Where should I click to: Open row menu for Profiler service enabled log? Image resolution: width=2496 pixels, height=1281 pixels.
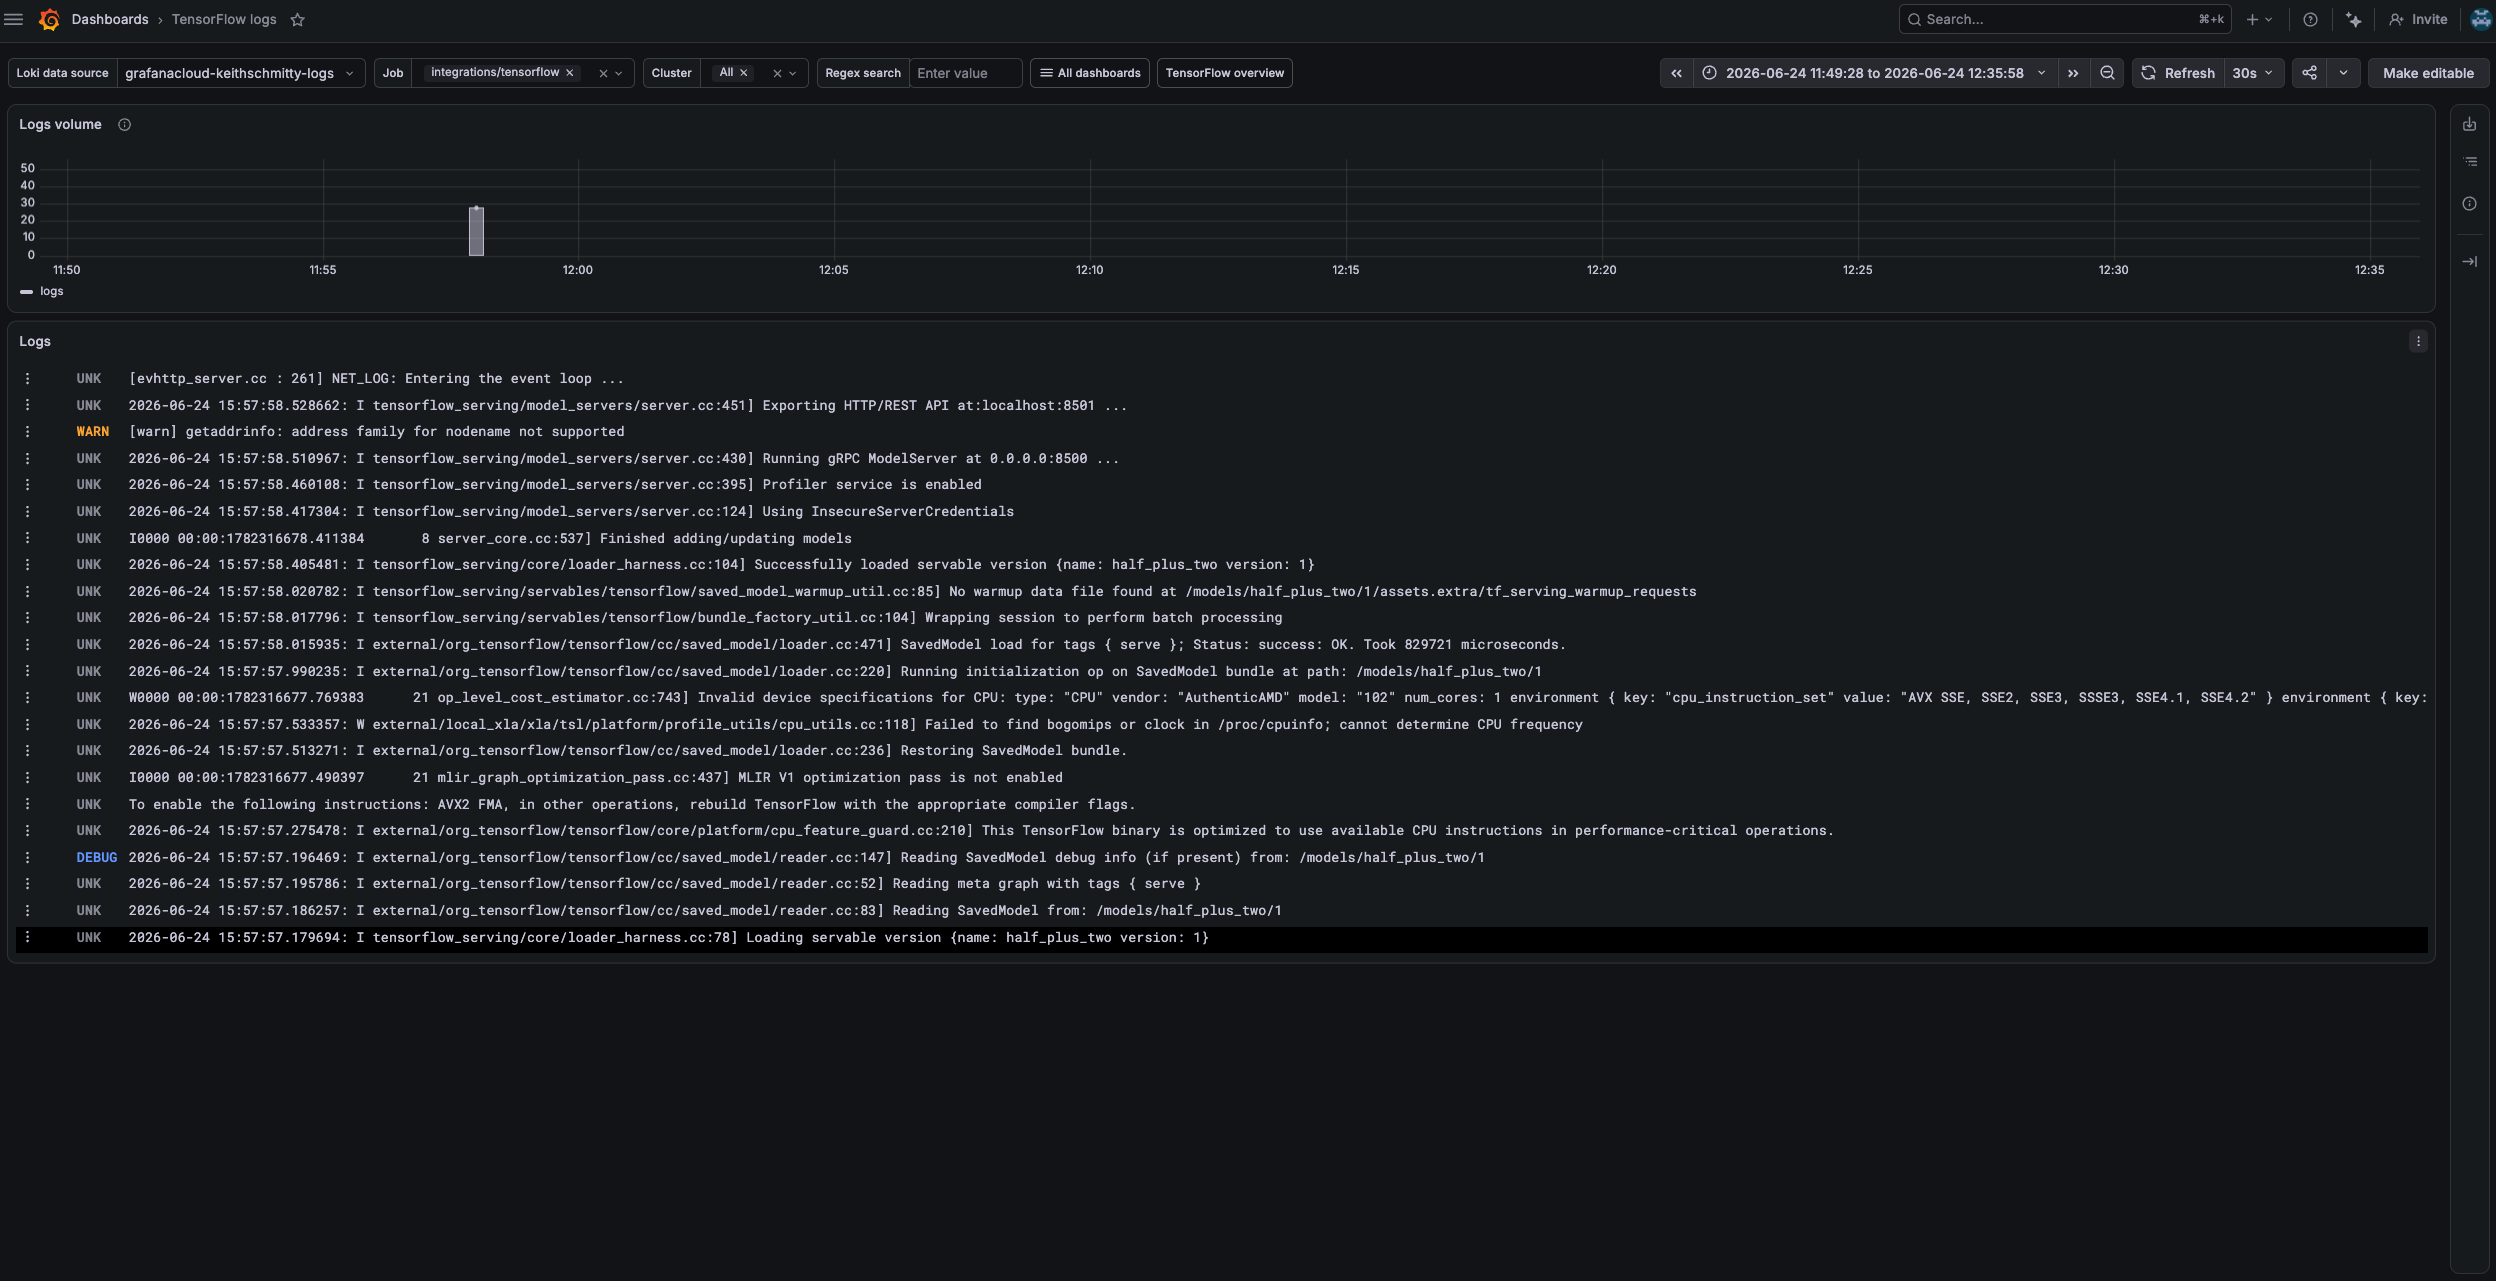pos(27,485)
